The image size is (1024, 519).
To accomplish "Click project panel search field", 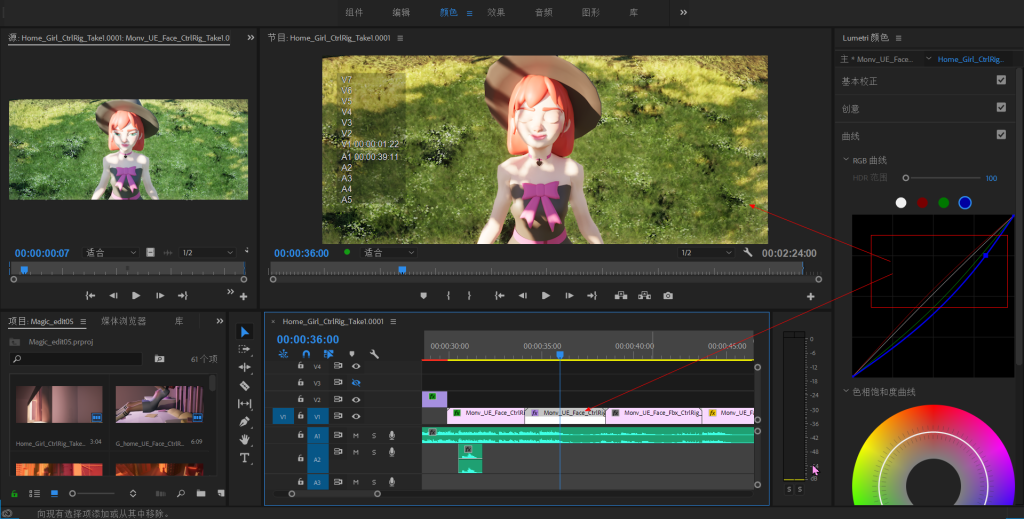I will pyautogui.click(x=76, y=359).
